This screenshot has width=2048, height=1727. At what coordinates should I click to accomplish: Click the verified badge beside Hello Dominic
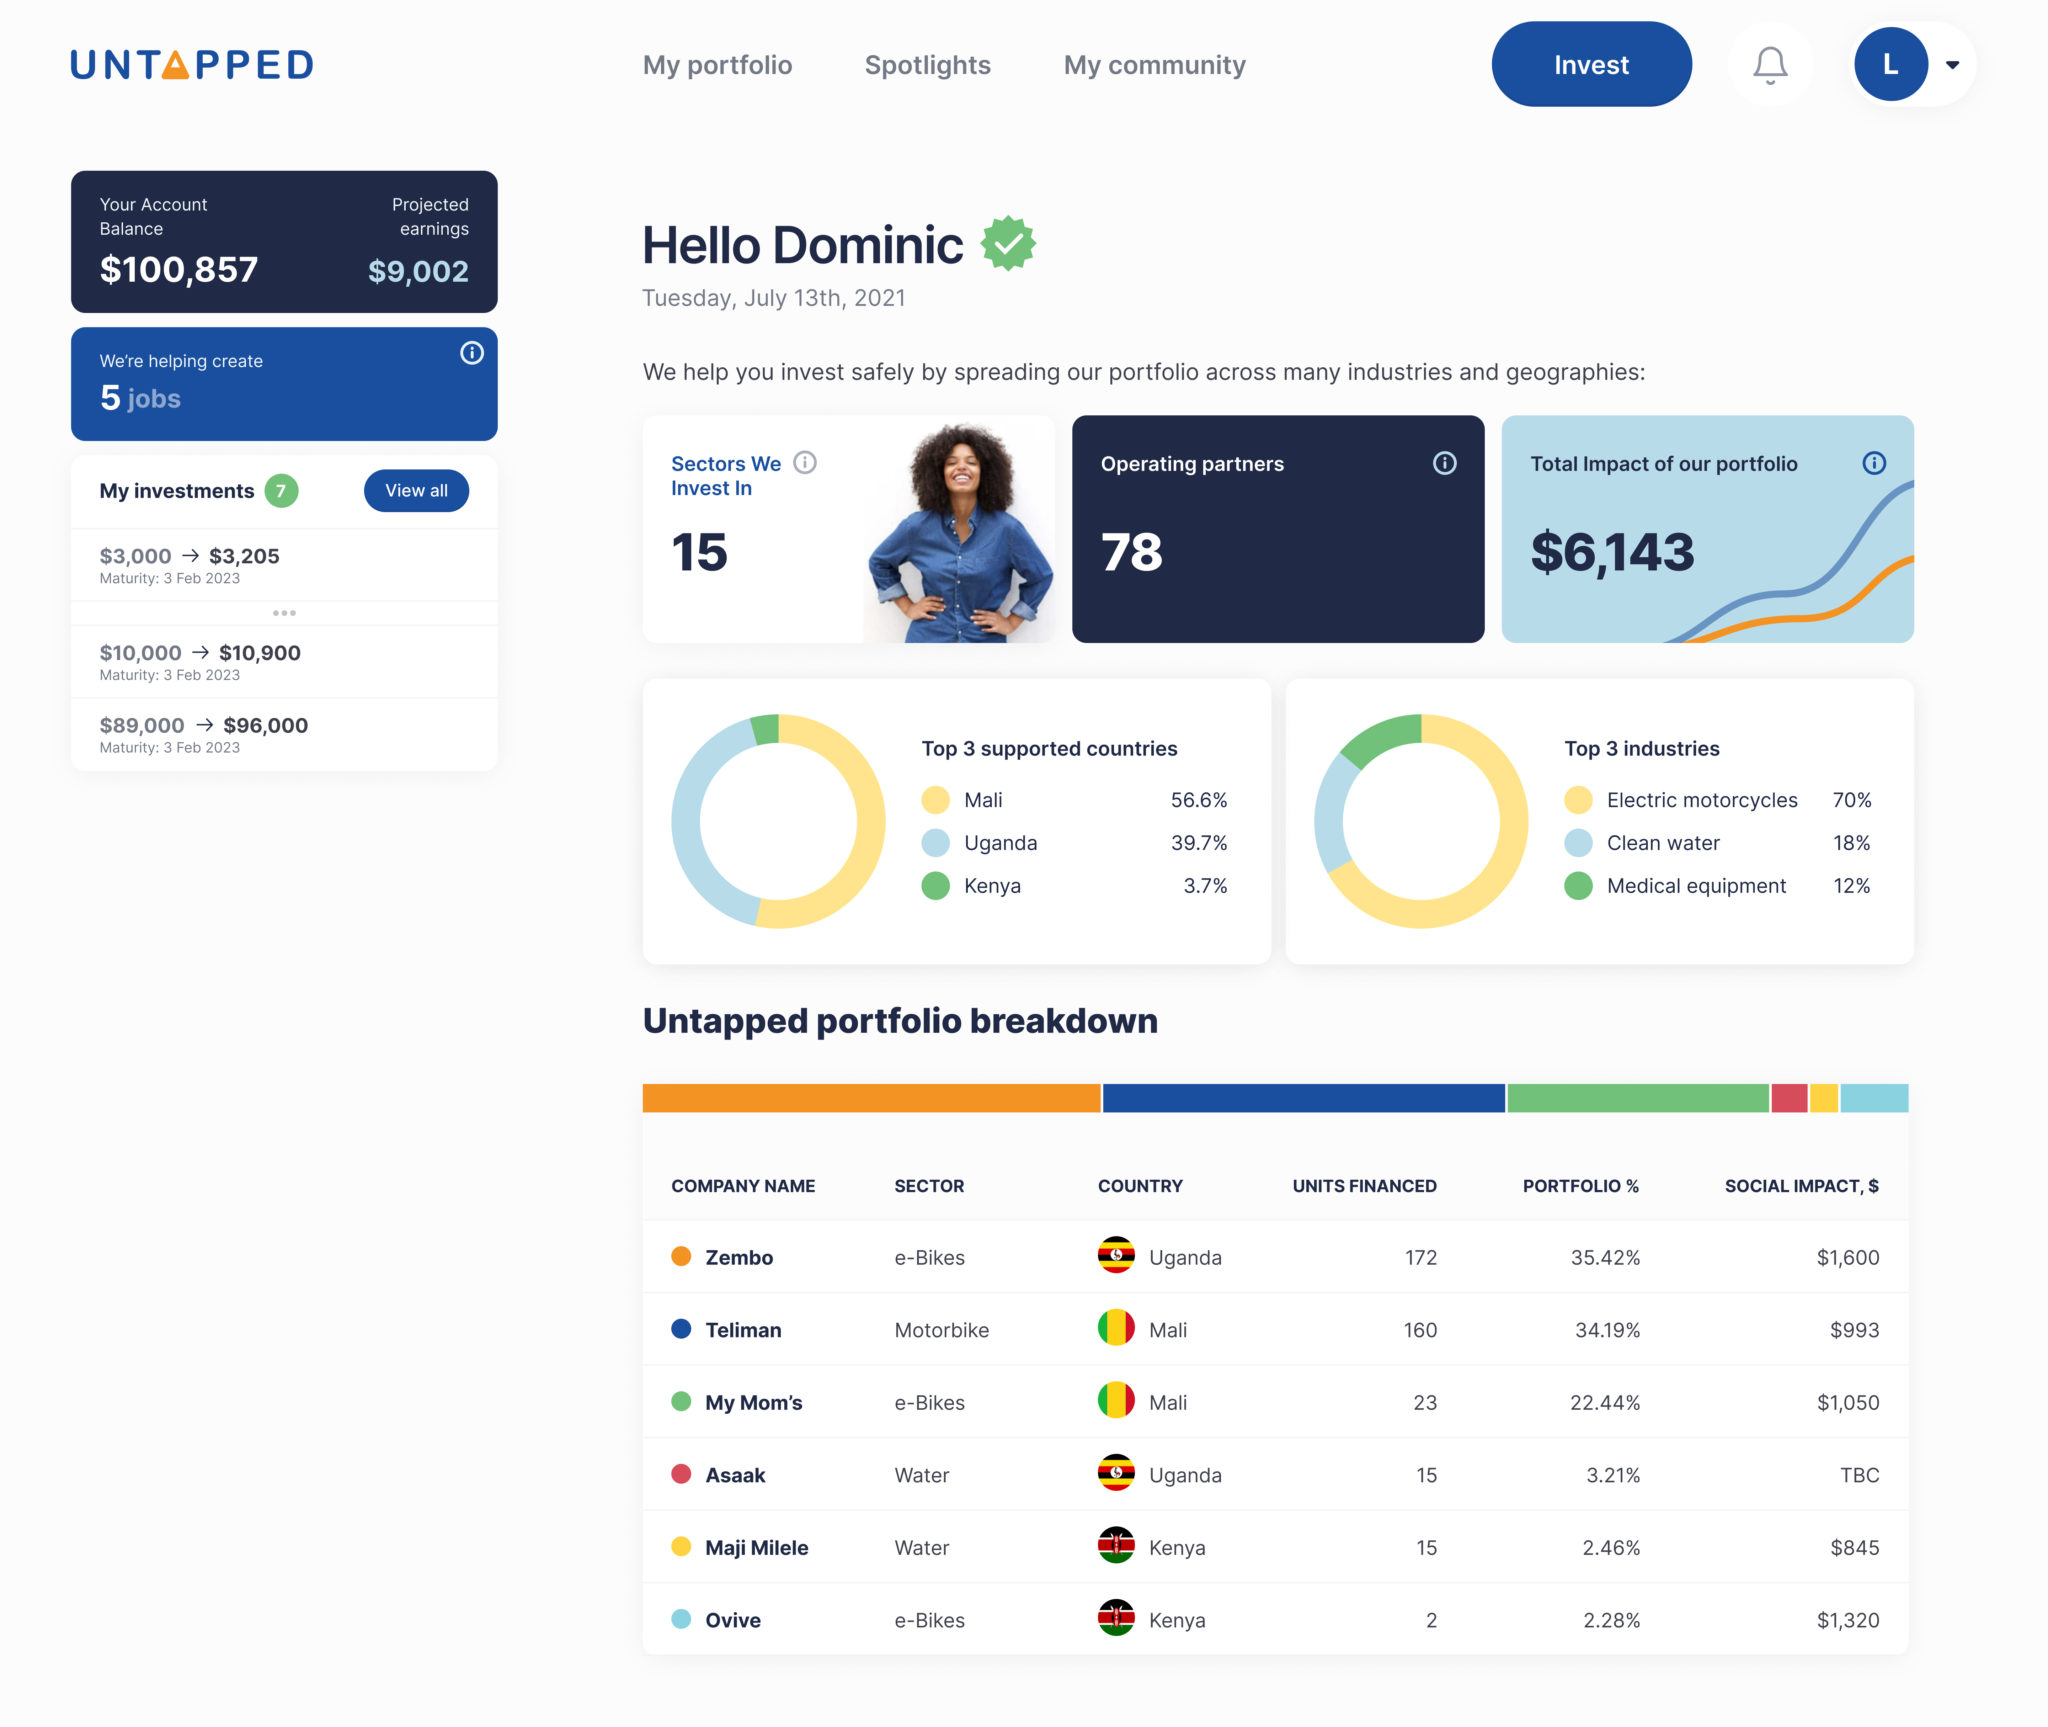(1010, 241)
